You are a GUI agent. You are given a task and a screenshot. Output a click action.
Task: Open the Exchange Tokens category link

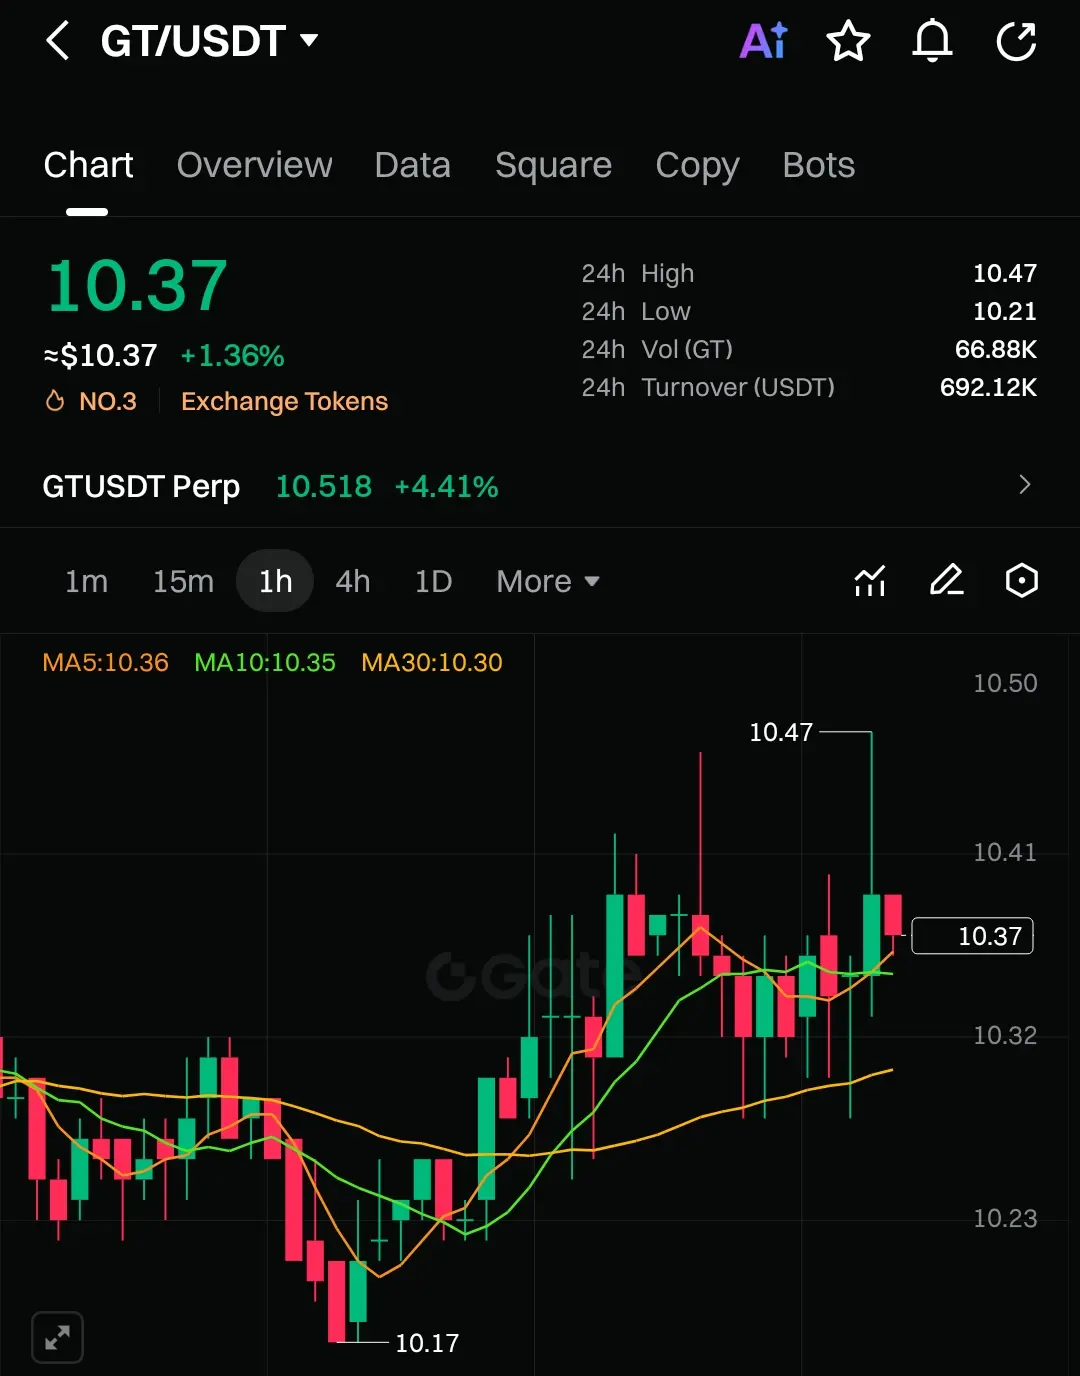point(284,401)
